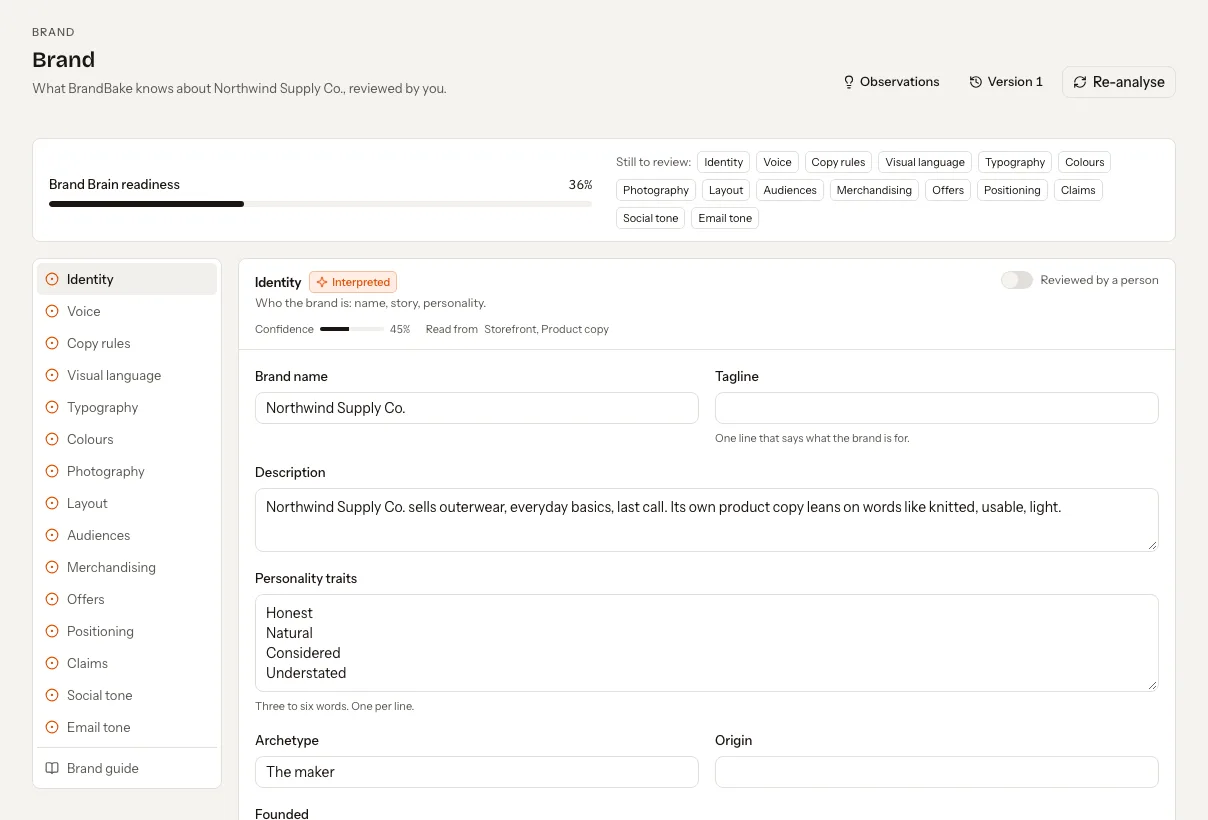Open the Copy rules sidebar section
The width and height of the screenshot is (1208, 820).
pos(127,343)
